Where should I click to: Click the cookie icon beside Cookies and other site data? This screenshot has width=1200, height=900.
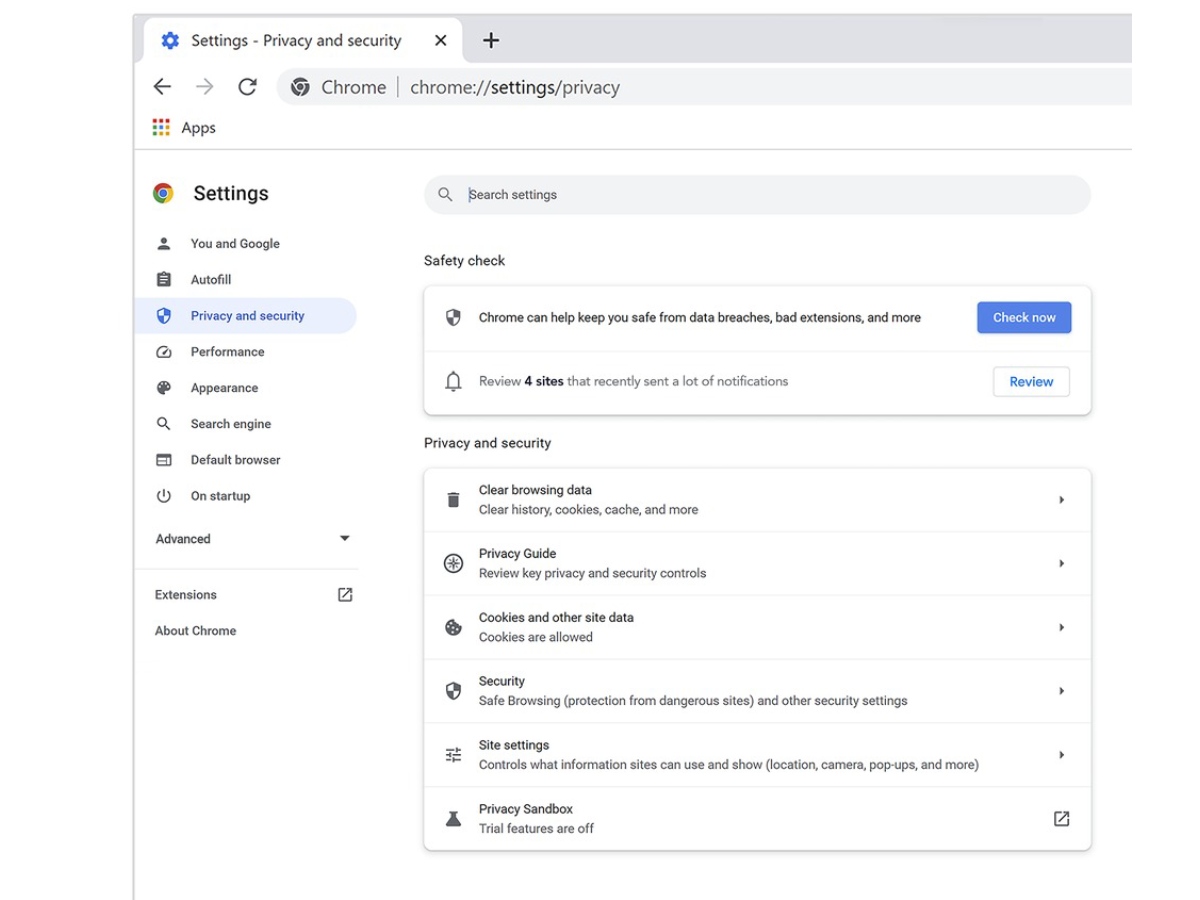(453, 627)
